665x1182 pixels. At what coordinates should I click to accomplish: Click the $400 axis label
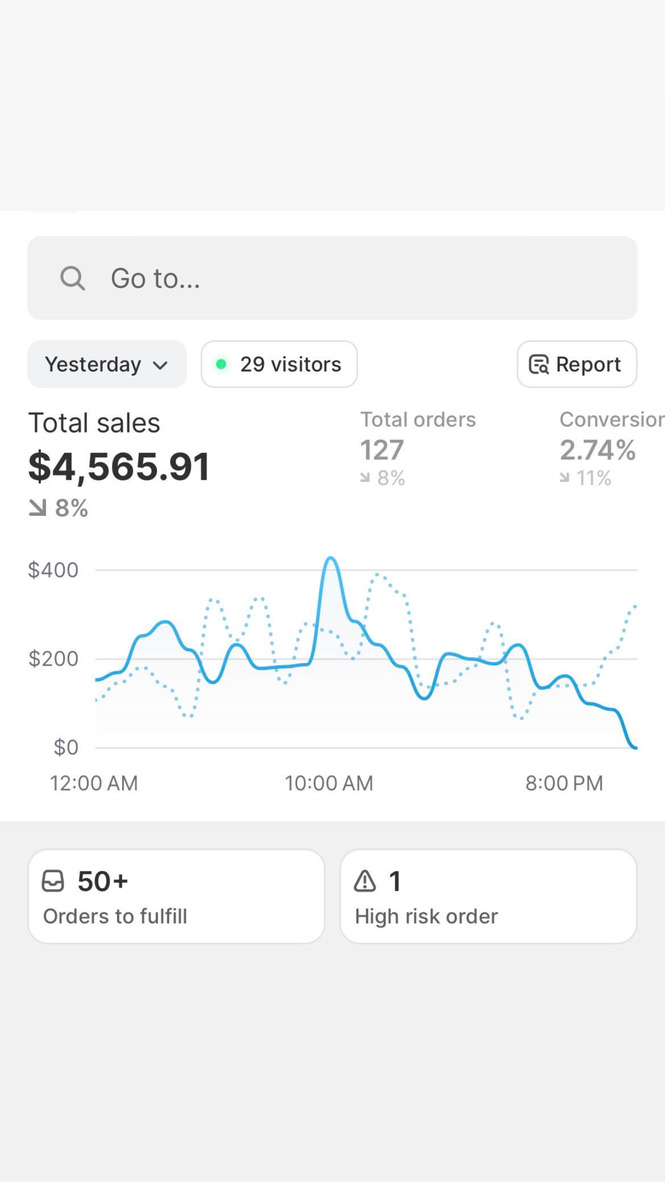click(x=54, y=570)
